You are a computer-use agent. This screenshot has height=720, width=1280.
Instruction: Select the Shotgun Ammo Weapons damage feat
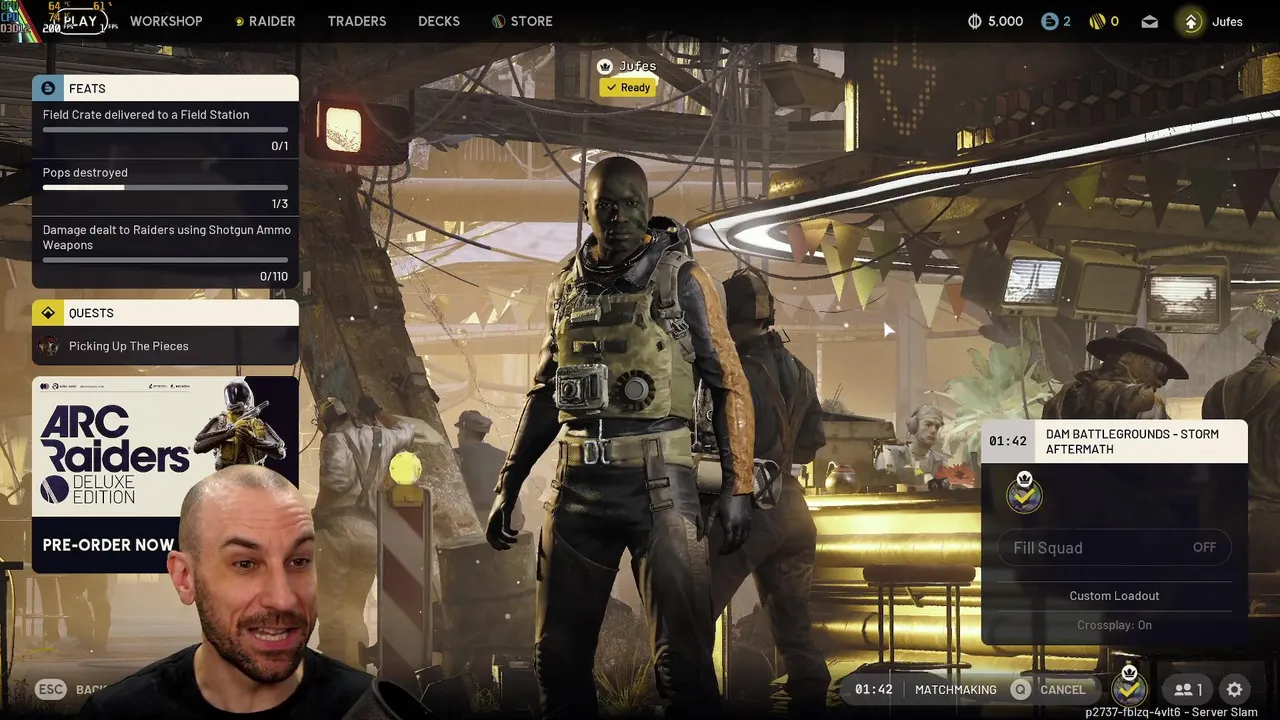point(165,252)
